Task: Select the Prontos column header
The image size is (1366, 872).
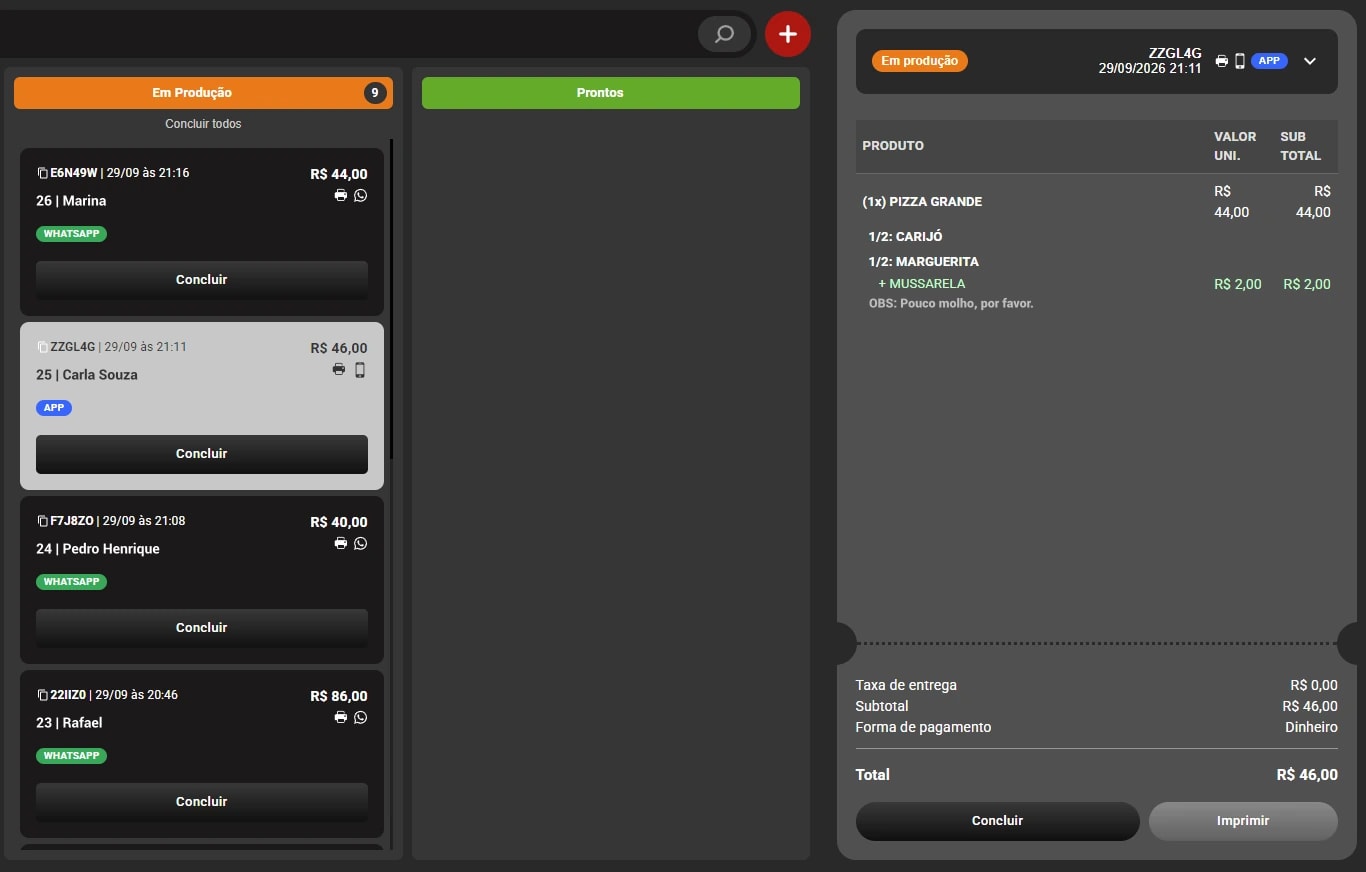Action: pos(611,93)
